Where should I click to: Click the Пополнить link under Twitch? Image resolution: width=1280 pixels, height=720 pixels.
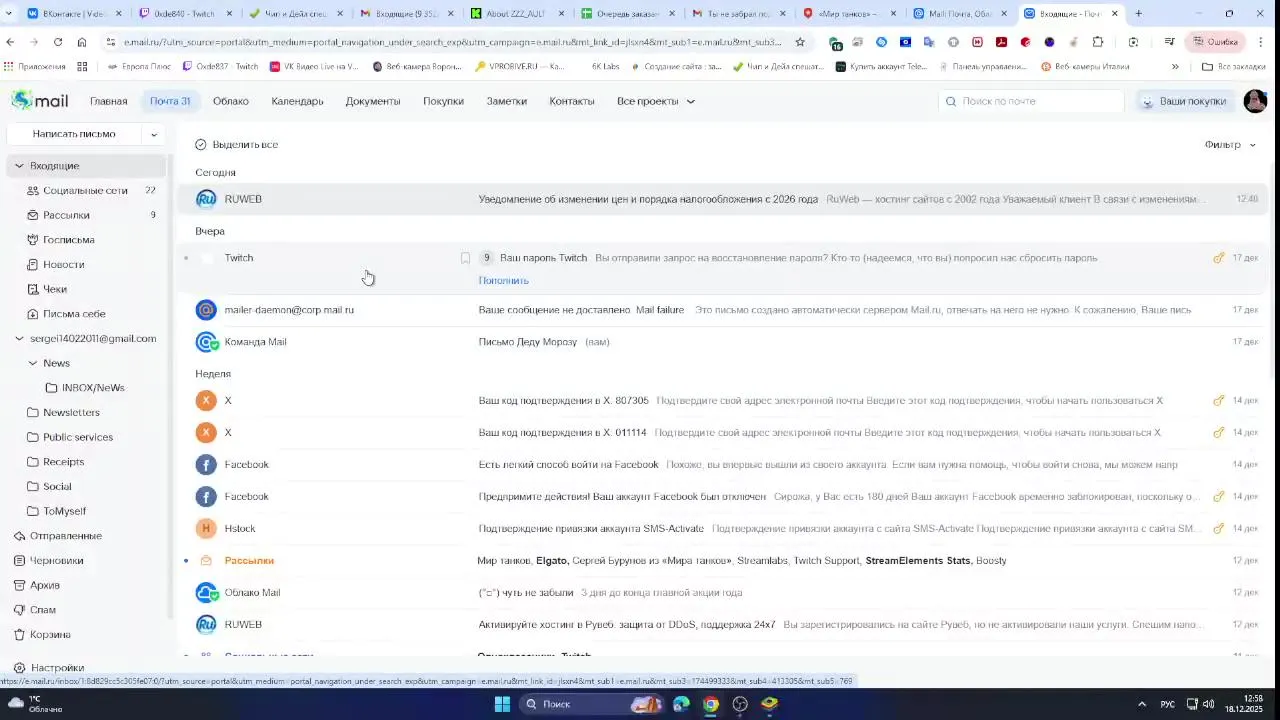pos(503,281)
